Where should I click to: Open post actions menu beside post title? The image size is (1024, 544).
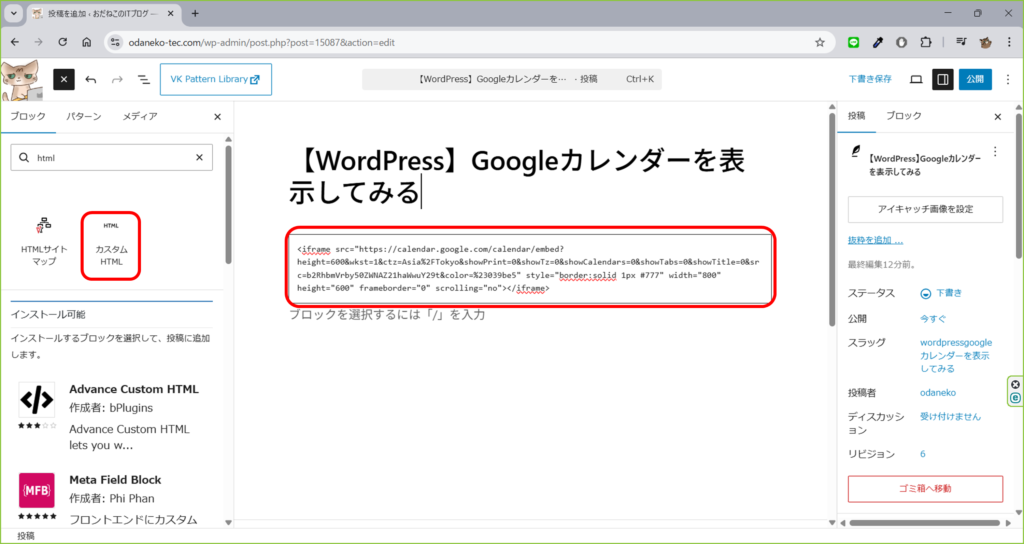[994, 151]
